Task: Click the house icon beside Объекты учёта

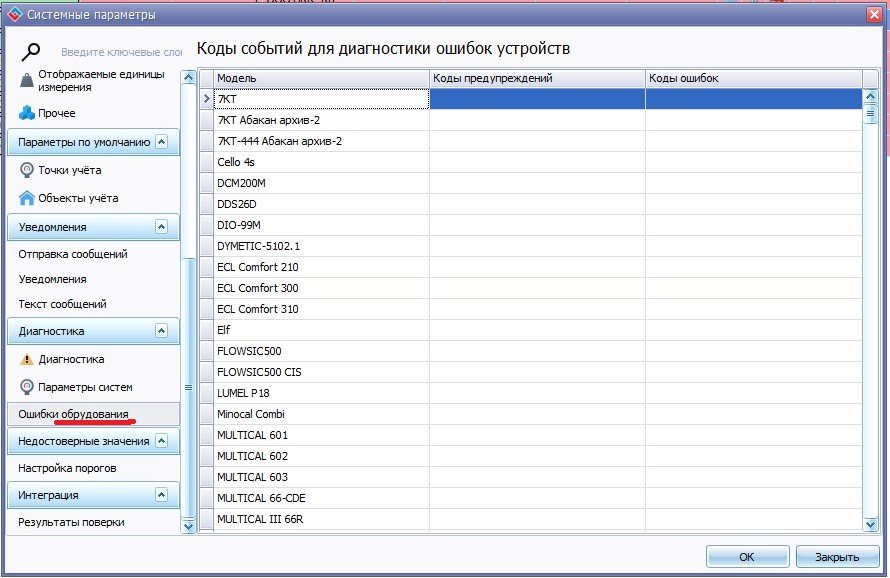Action: tap(26, 198)
